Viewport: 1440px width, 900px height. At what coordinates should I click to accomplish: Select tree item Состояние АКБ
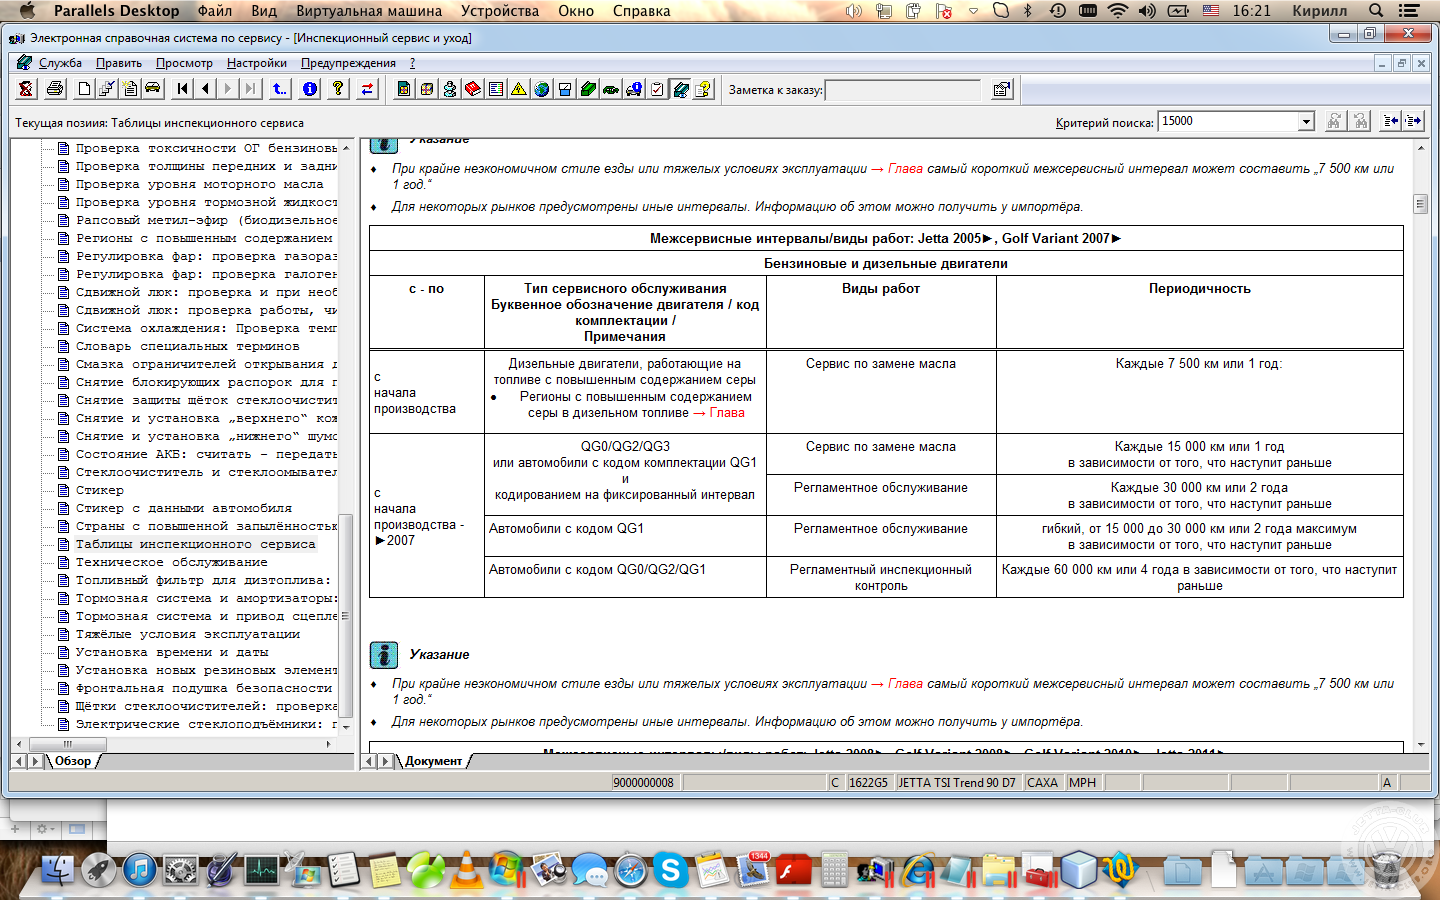(x=206, y=455)
